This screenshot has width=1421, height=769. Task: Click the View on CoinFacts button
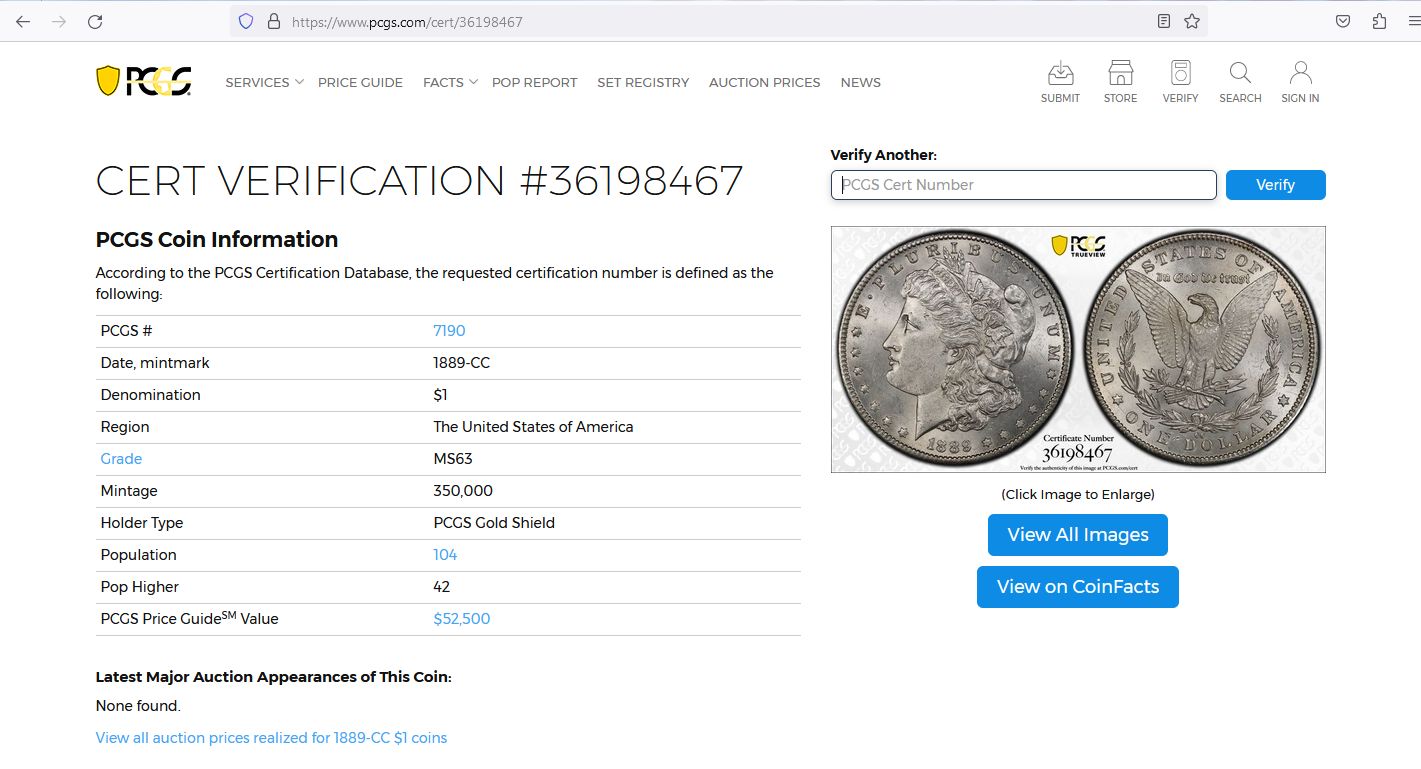point(1078,587)
